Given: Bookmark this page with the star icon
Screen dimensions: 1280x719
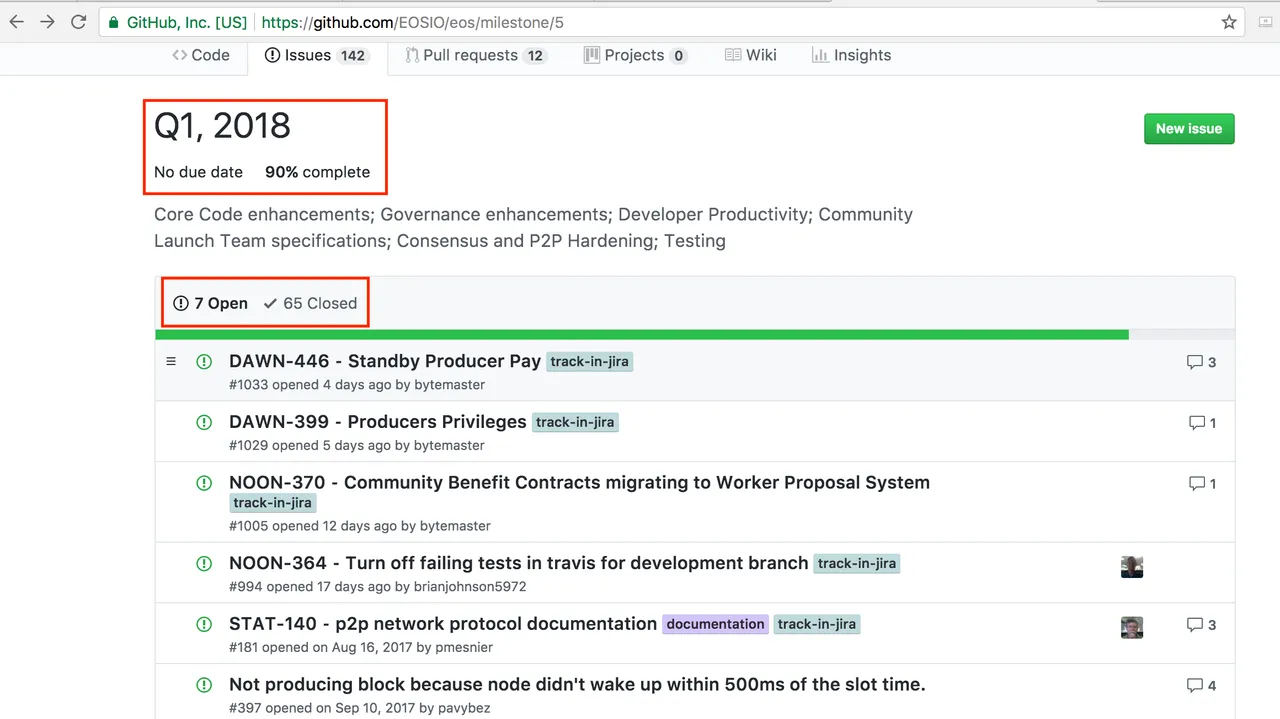Looking at the screenshot, I should 1229,22.
